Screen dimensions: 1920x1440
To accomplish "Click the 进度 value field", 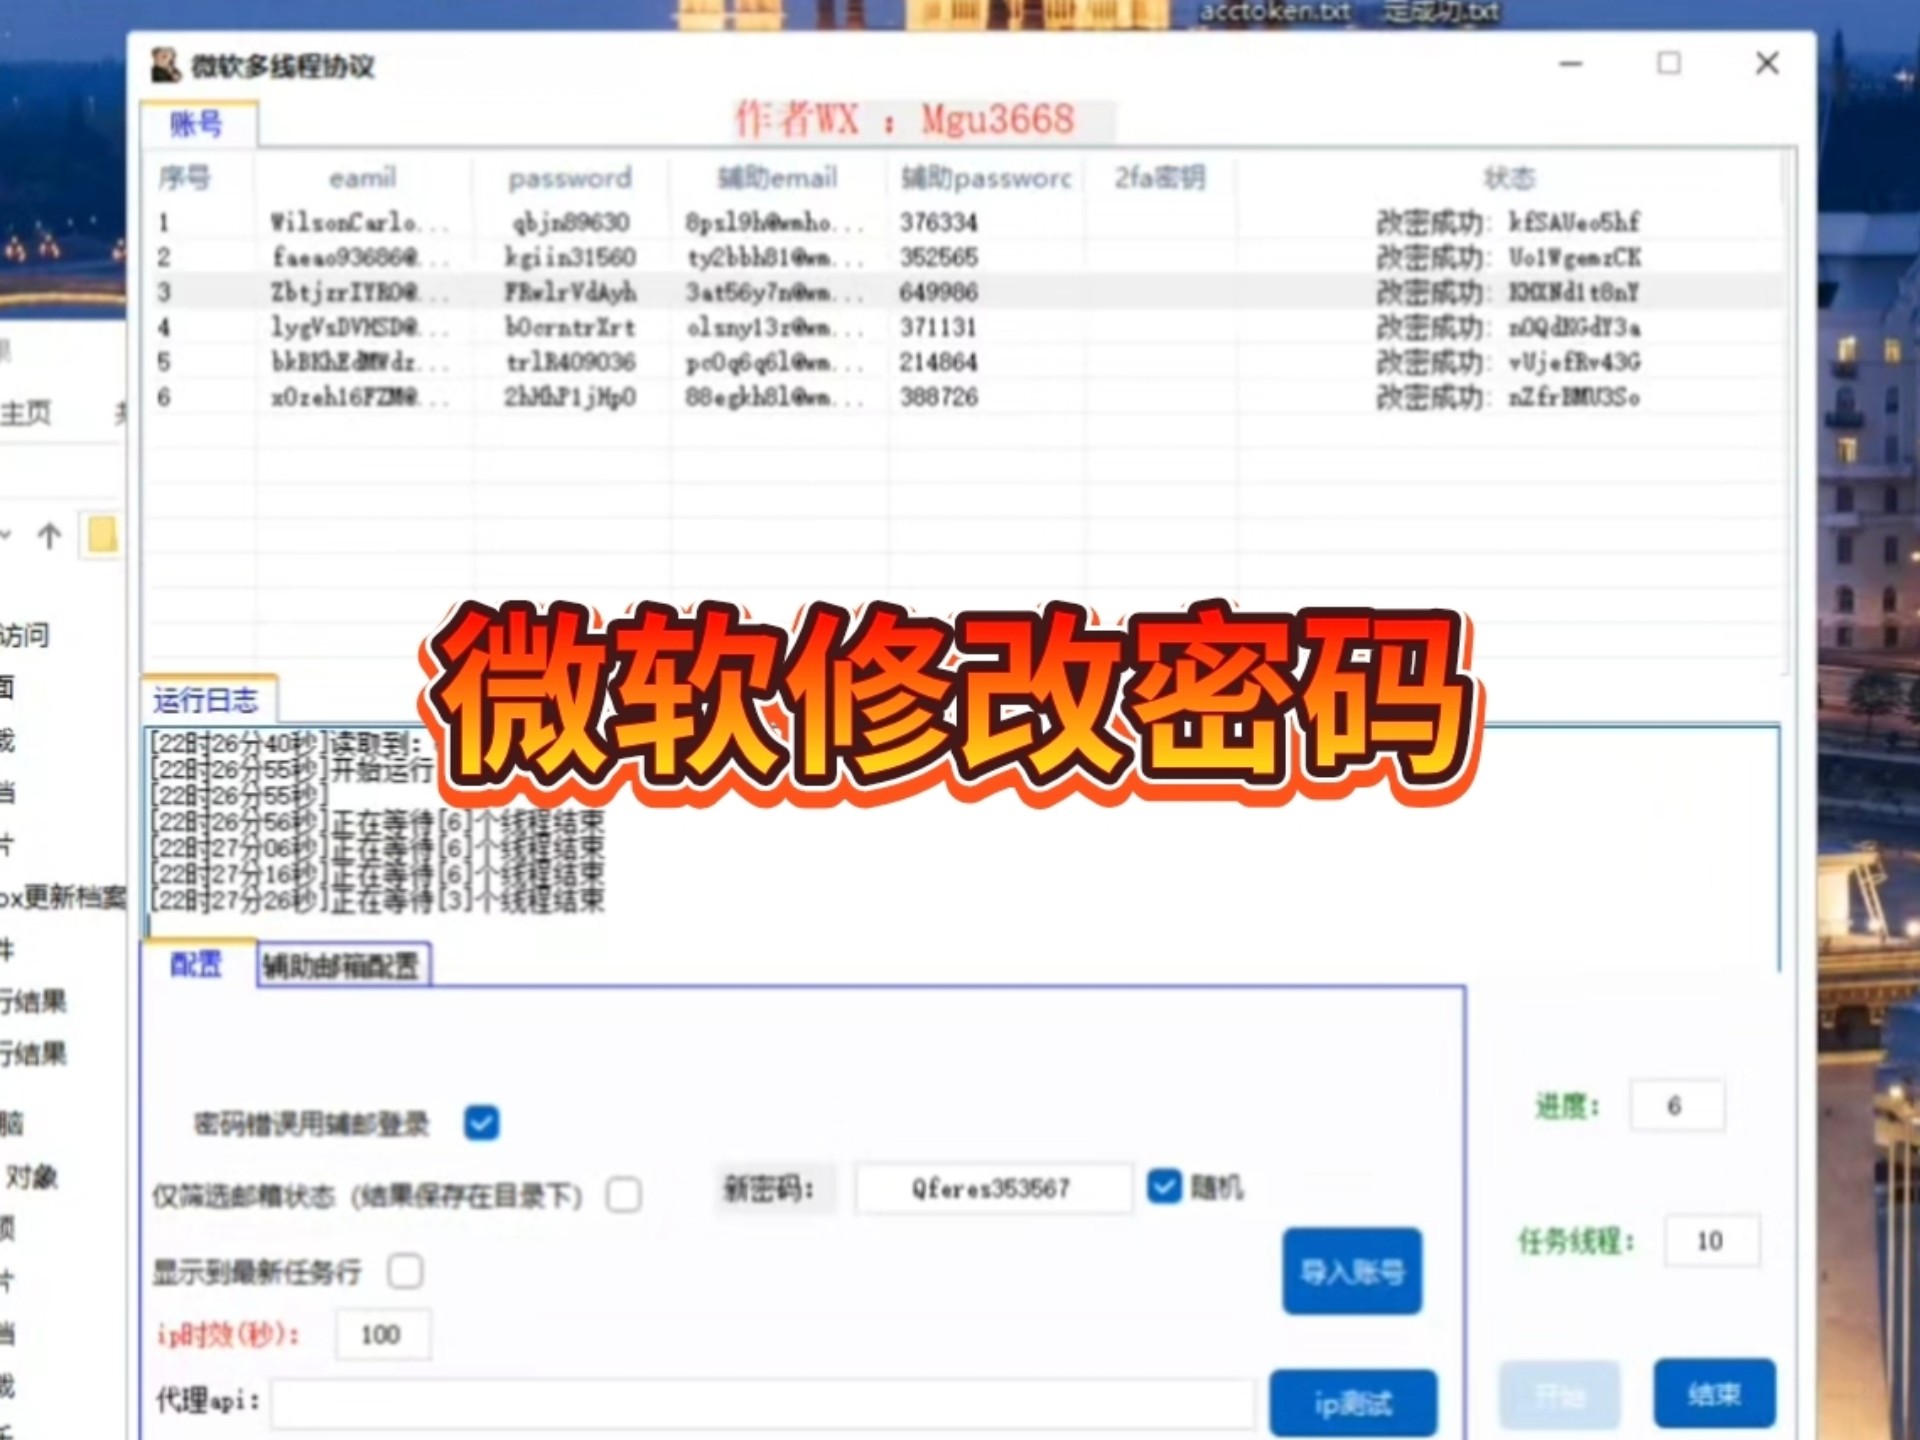I will pyautogui.click(x=1677, y=1105).
